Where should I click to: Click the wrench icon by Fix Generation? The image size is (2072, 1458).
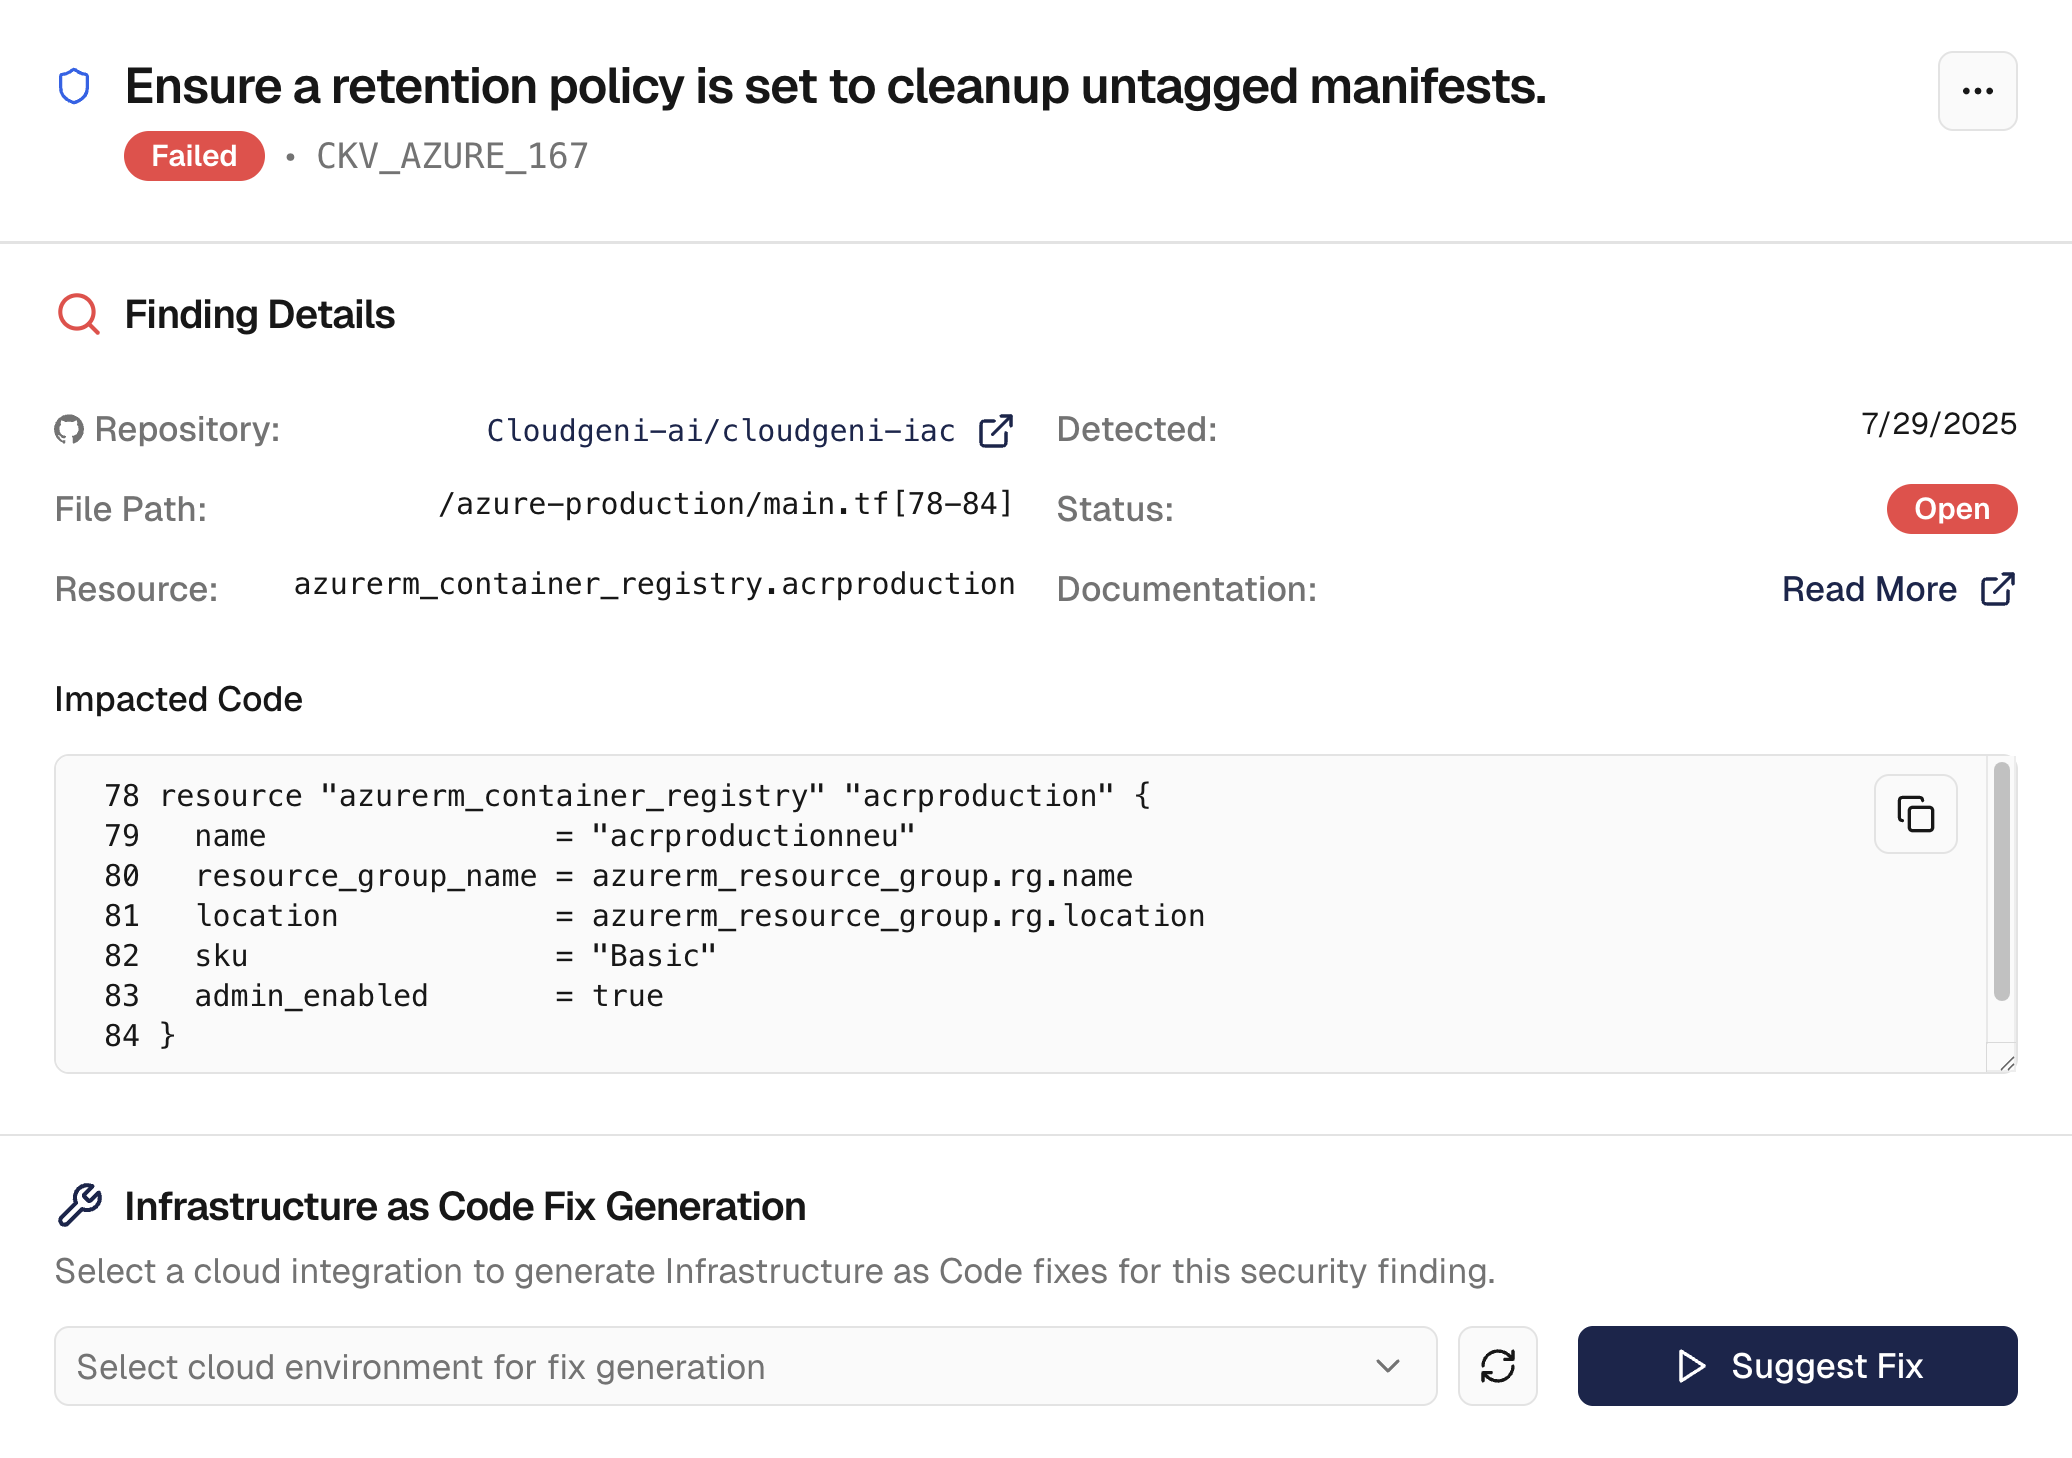coord(80,1206)
